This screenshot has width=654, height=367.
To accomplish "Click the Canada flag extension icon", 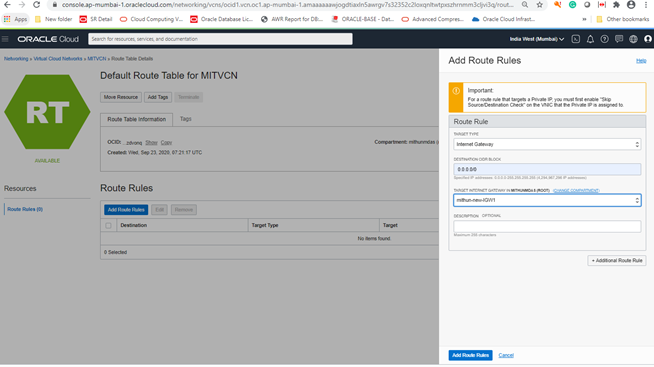I will (x=601, y=5).
